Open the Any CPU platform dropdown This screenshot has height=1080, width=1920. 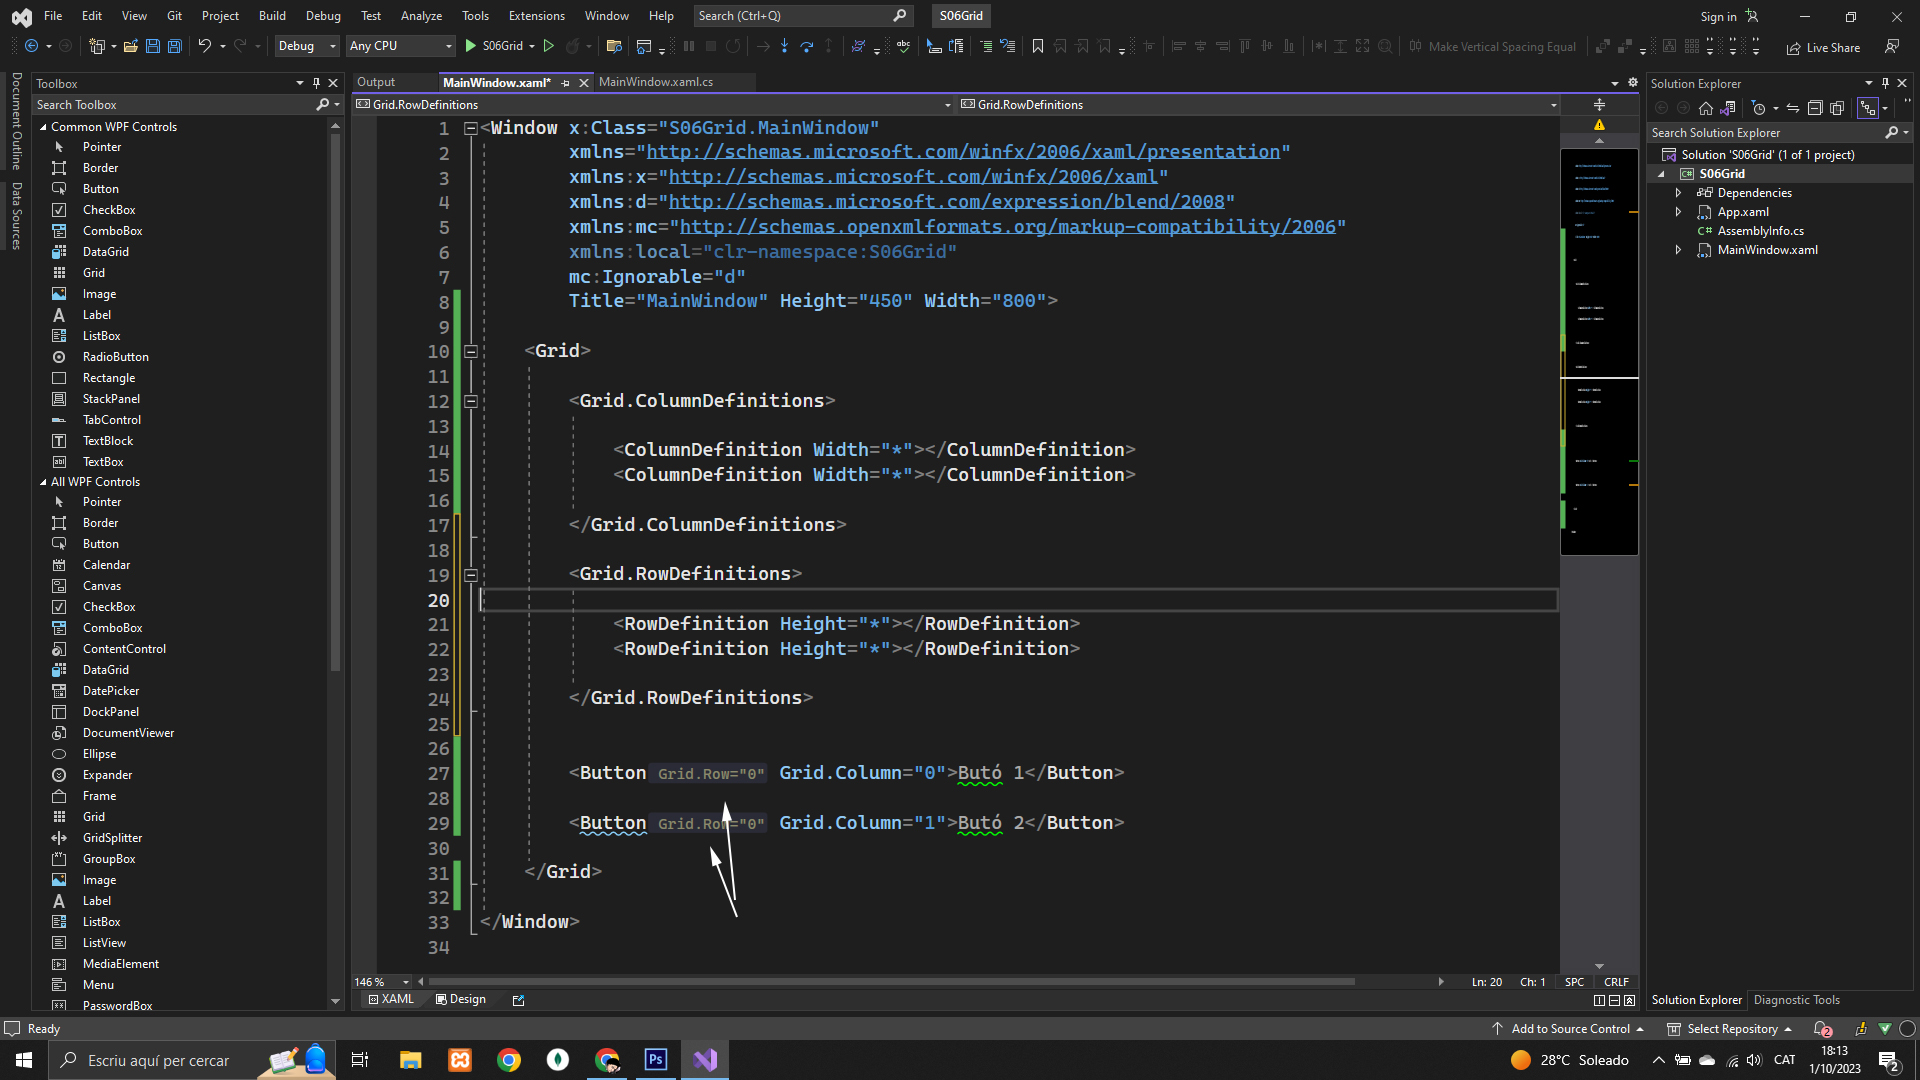click(x=400, y=46)
